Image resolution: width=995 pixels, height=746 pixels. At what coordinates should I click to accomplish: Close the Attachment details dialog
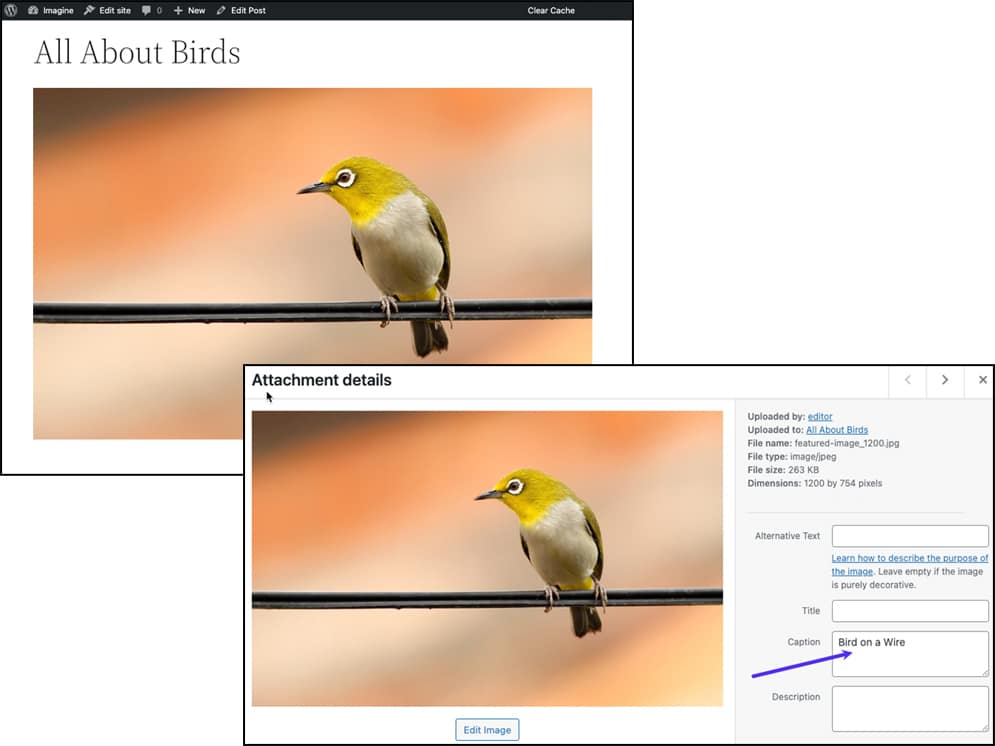point(982,380)
